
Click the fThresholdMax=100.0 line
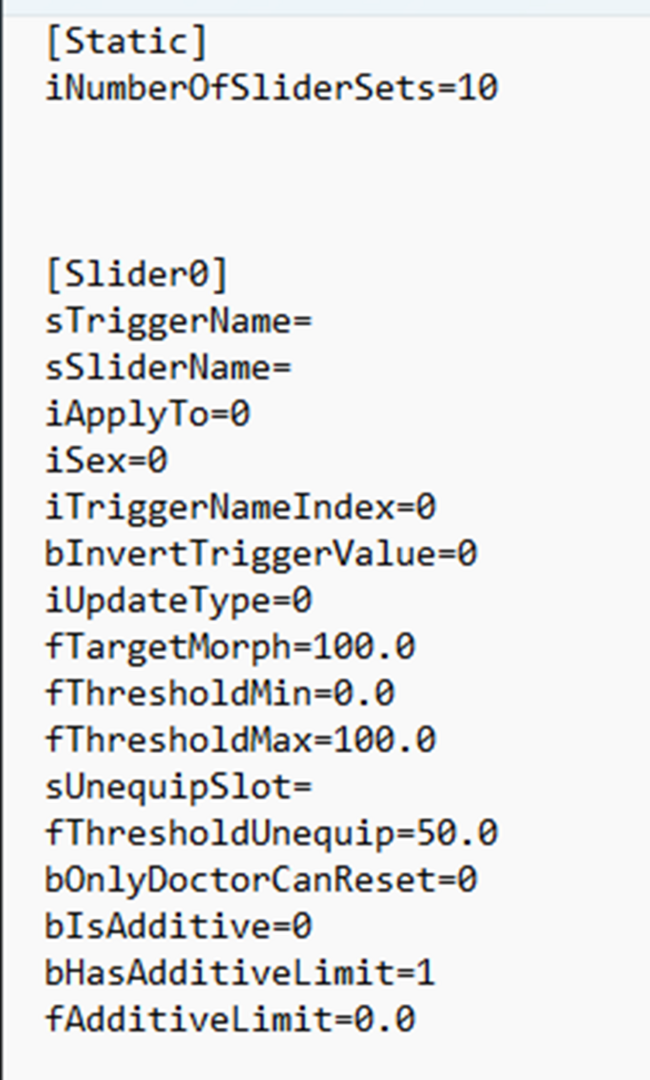(x=241, y=740)
